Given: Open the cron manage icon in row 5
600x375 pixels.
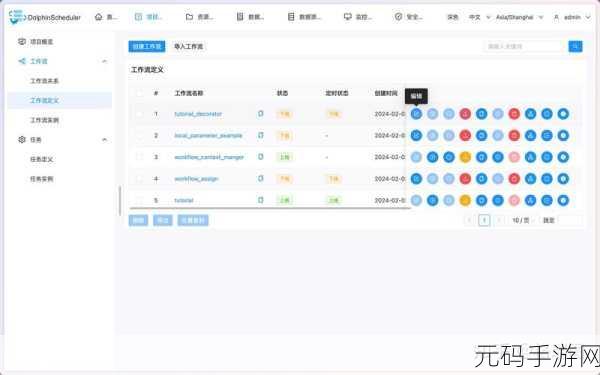Looking at the screenshot, I should pos(498,200).
